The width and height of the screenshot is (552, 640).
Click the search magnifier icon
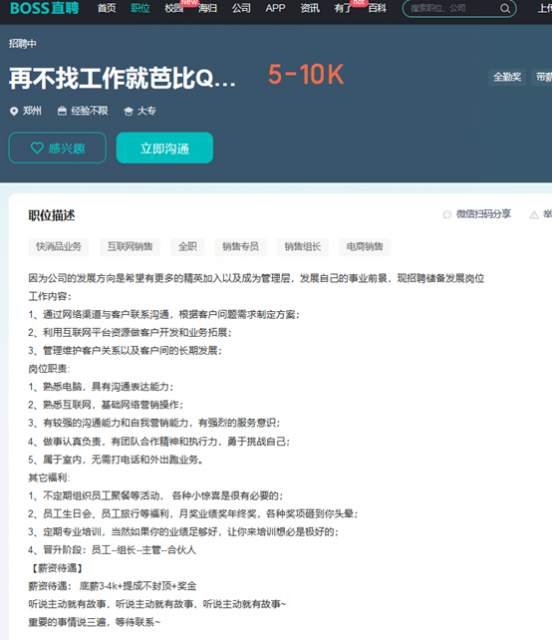505,8
